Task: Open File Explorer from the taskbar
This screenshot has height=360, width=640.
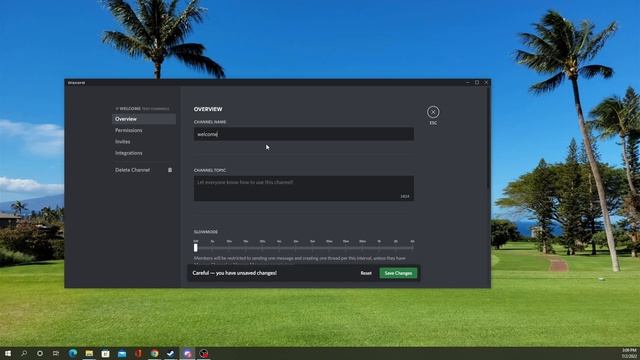Action: pyautogui.click(x=89, y=353)
